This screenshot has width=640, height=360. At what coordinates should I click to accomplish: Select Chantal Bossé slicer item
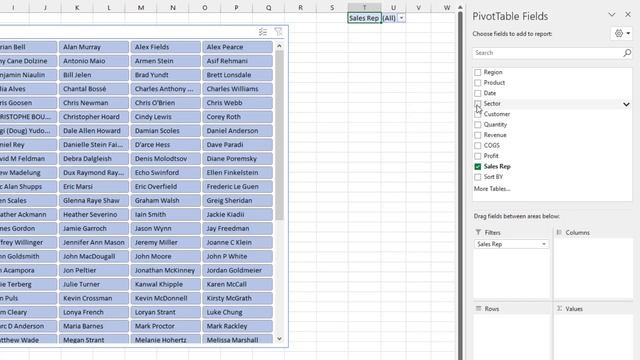[93, 89]
